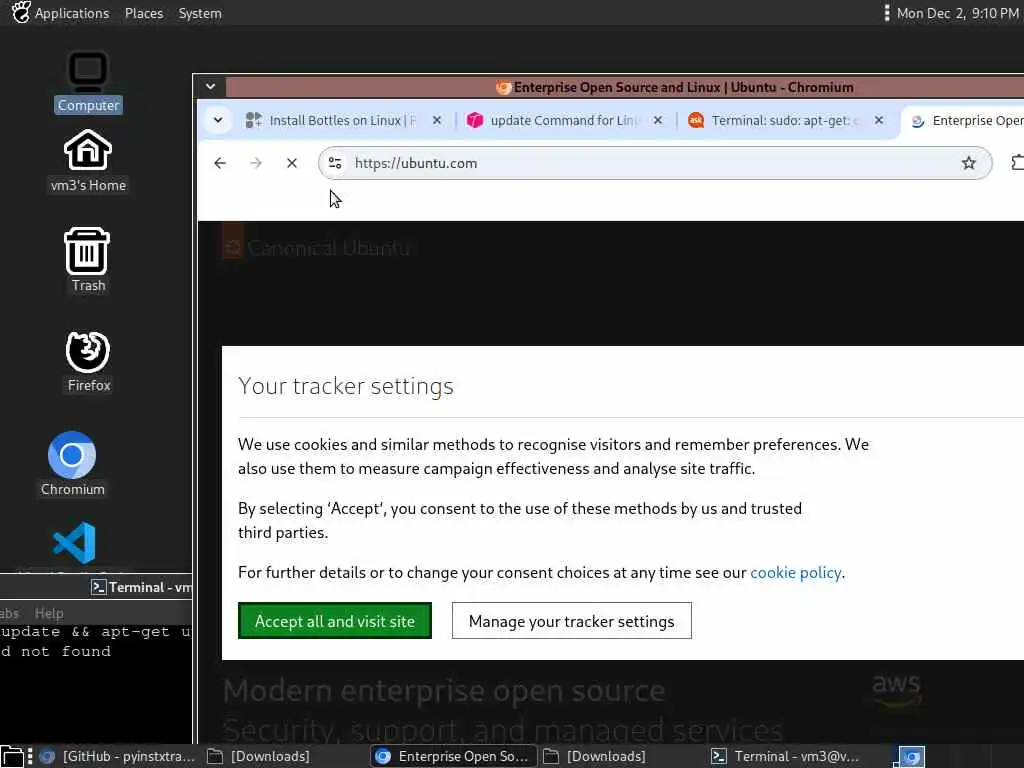Go forward in Chromium
This screenshot has height=768, width=1024.
256,163
